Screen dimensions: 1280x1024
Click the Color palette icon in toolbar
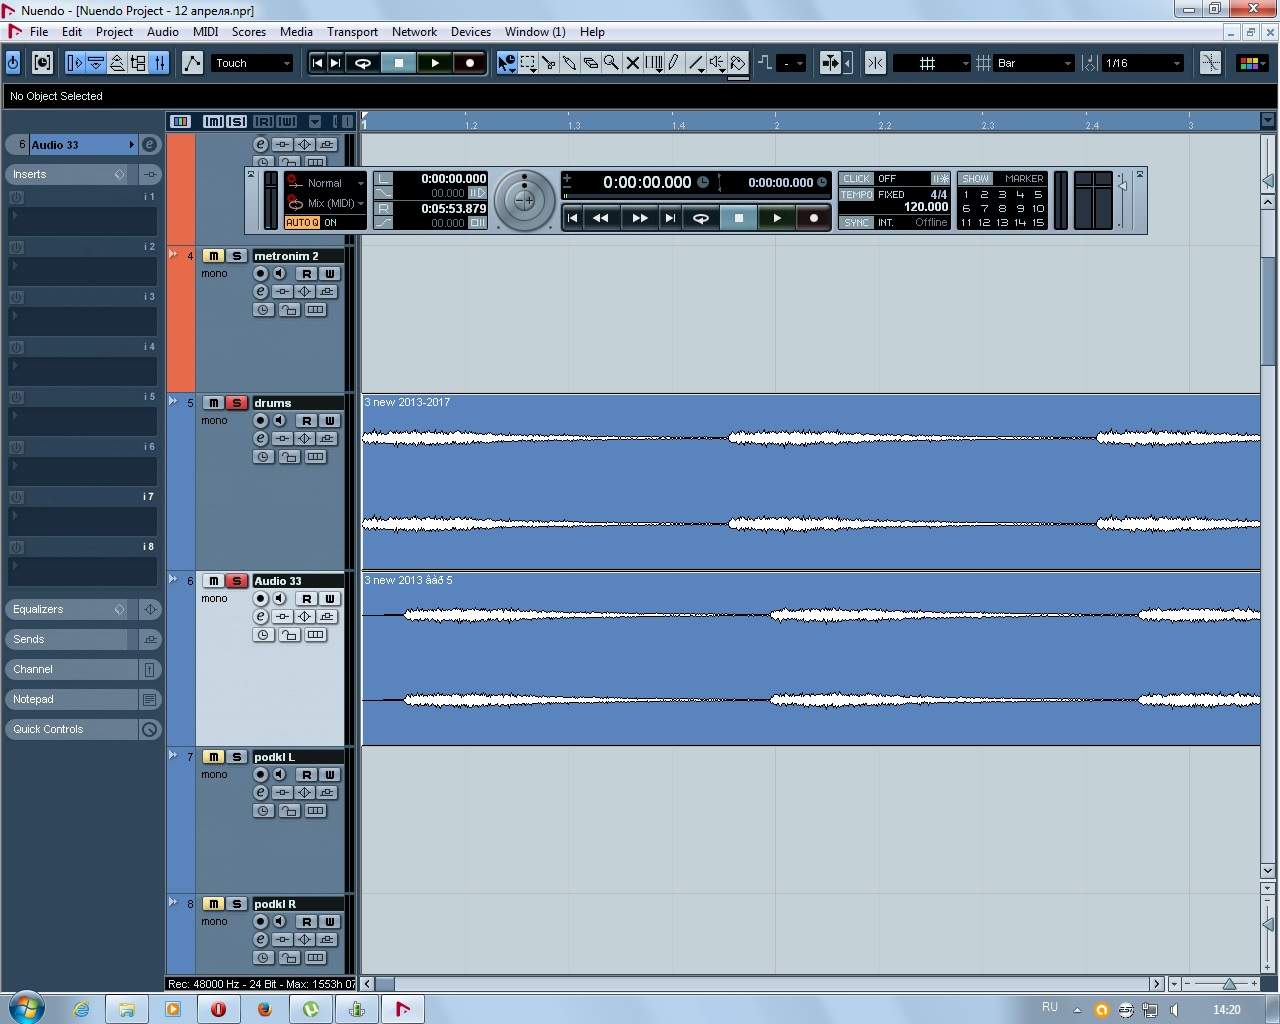coord(1248,63)
